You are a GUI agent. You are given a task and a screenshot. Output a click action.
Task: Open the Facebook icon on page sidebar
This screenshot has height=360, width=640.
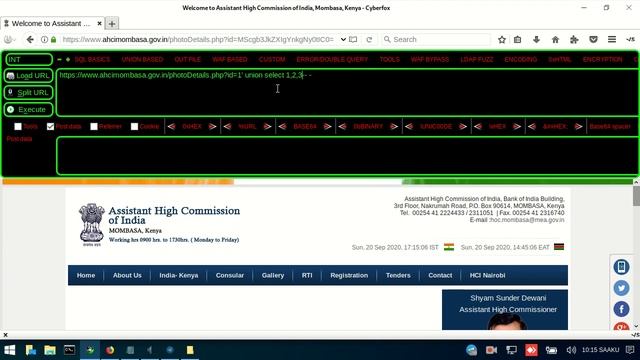pos(621,309)
